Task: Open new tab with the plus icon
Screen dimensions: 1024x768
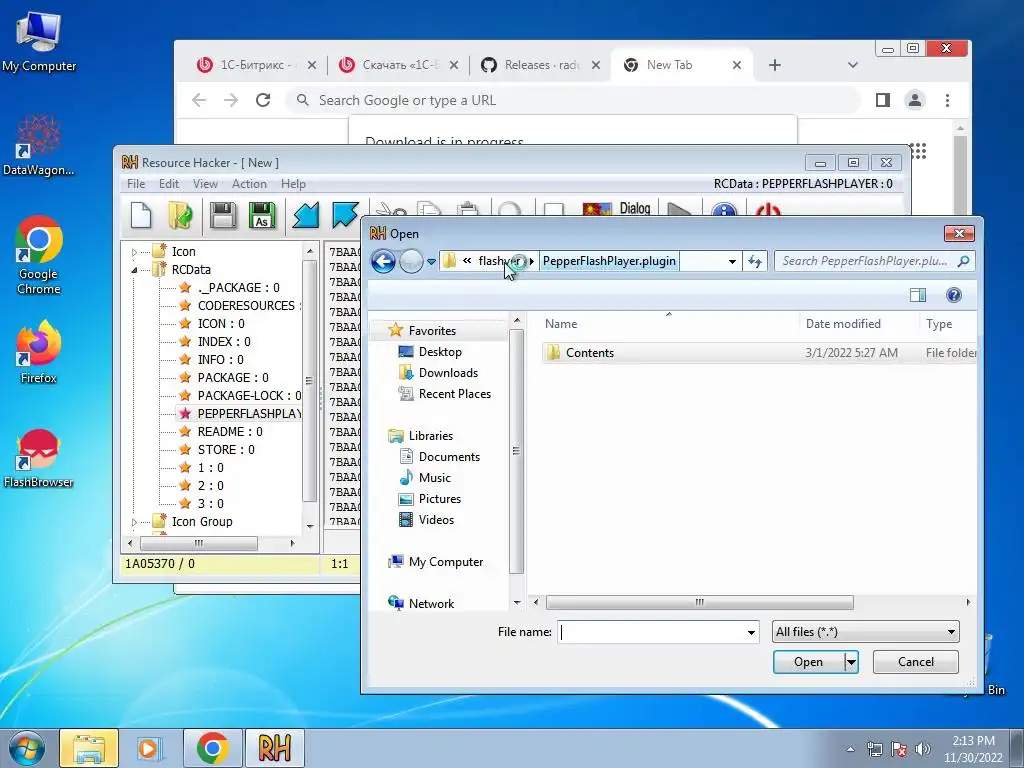Action: click(775, 65)
